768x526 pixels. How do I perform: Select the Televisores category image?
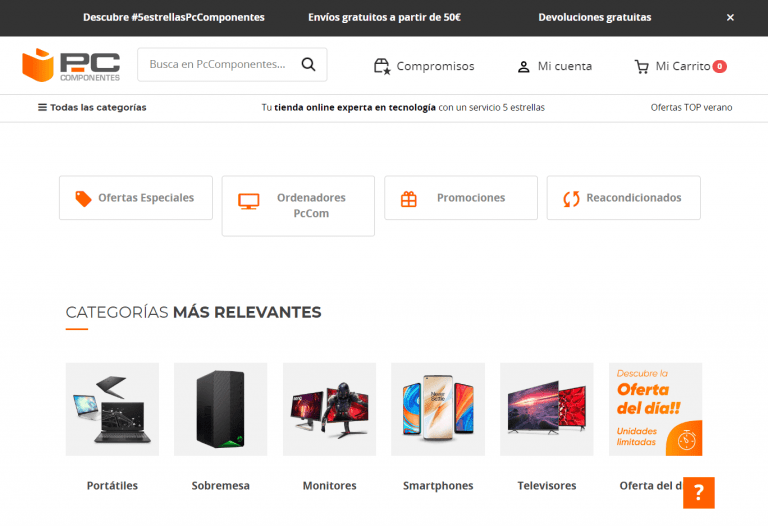547,409
